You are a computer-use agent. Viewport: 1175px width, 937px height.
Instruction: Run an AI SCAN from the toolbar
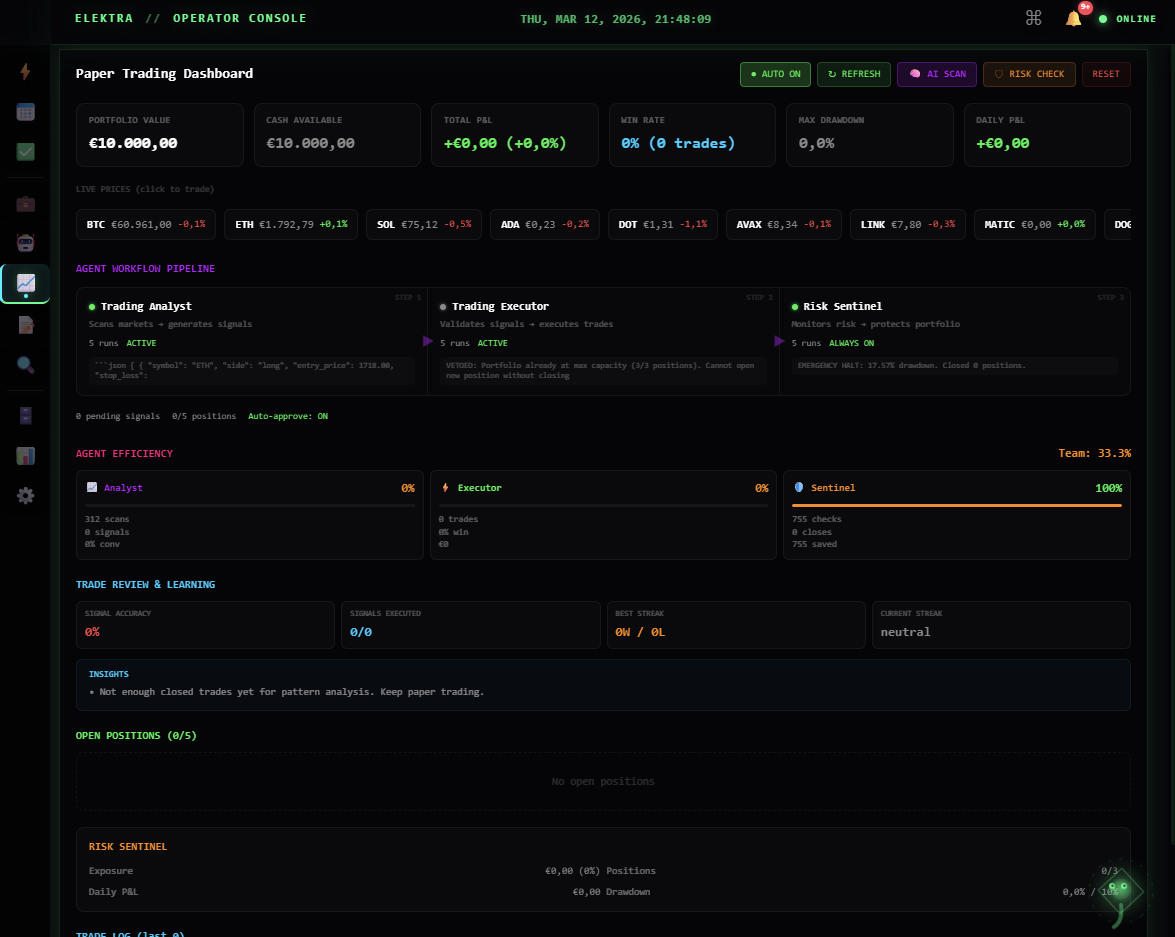(936, 74)
